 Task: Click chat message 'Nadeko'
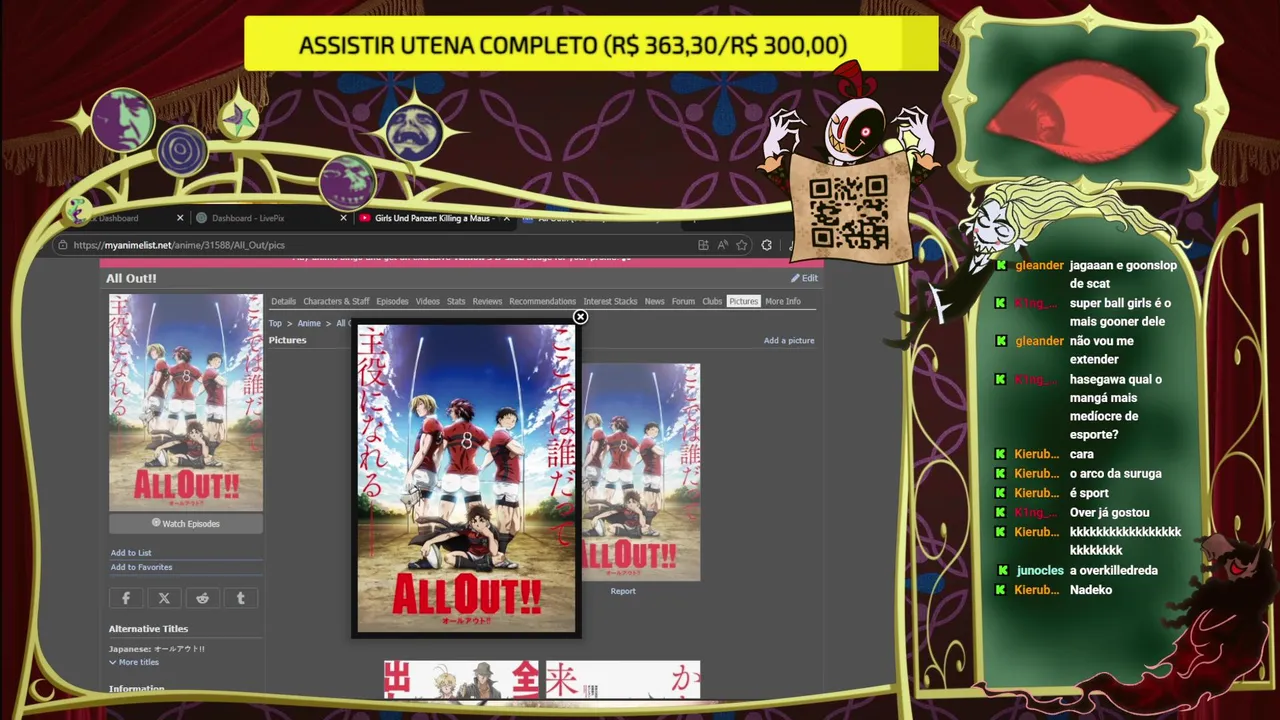[x=1090, y=590]
